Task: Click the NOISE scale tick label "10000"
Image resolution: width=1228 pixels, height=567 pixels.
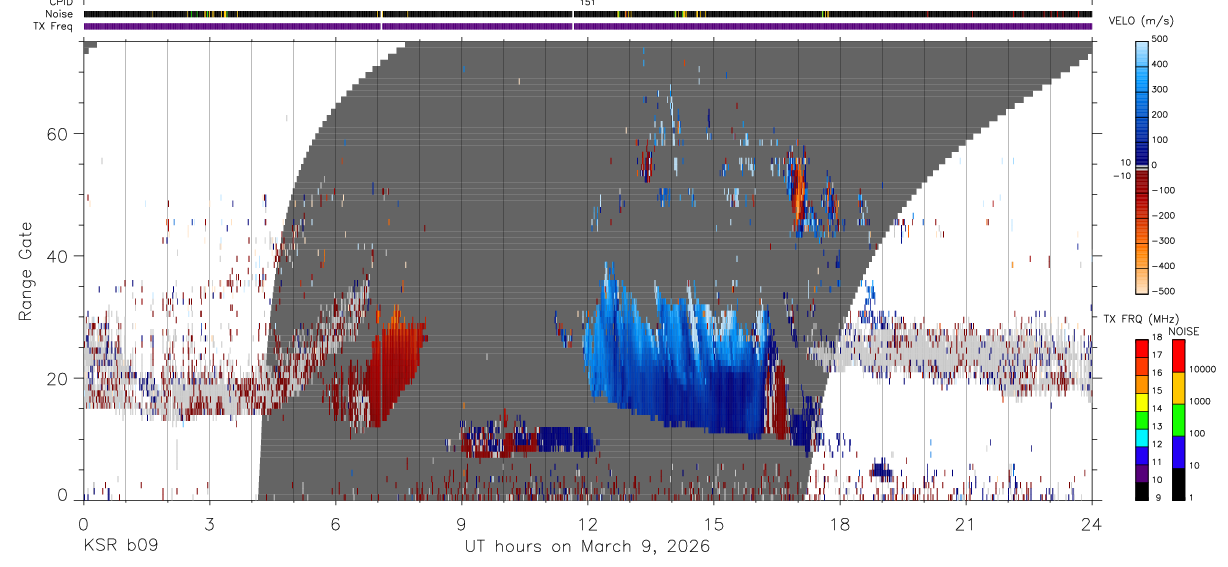Action: click(x=1203, y=370)
